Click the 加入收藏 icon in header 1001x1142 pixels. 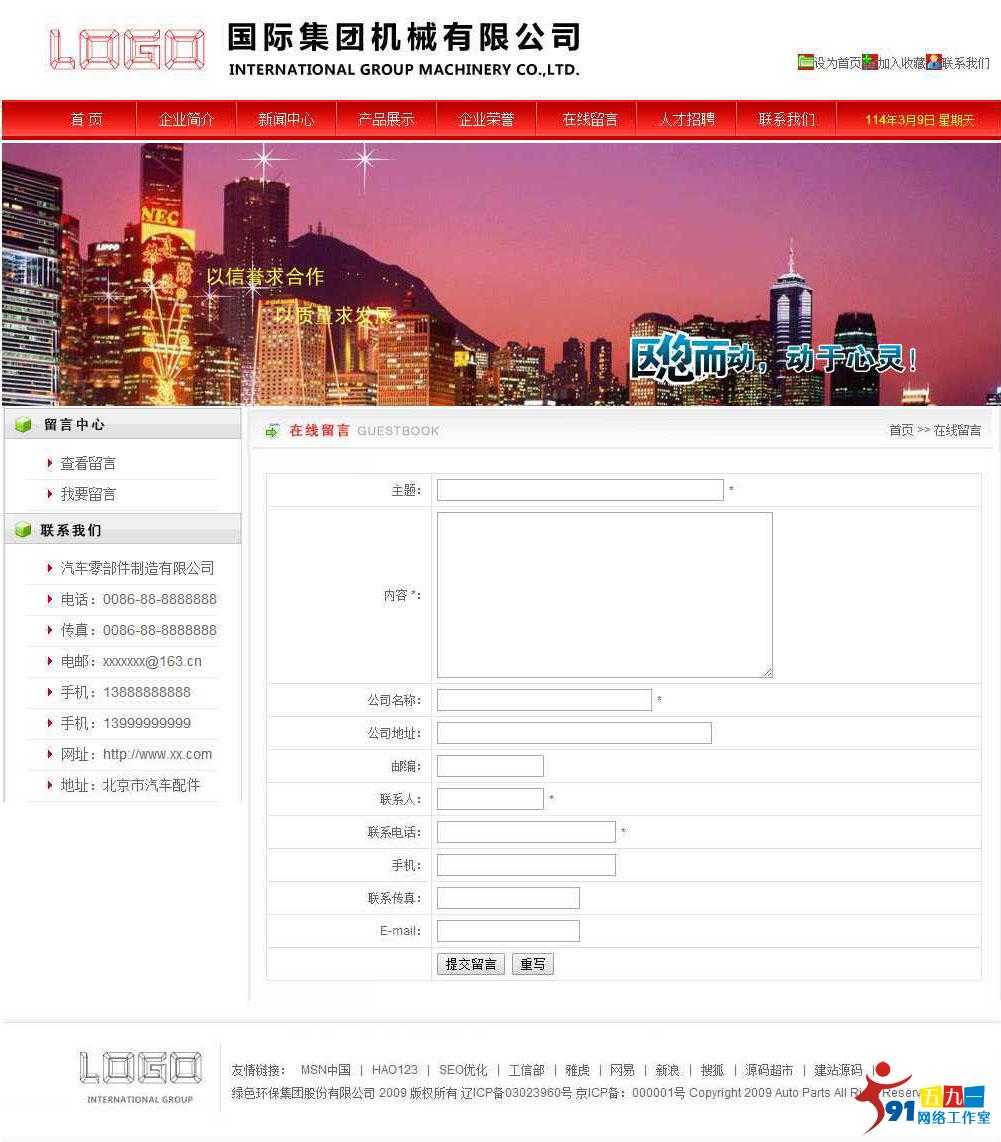point(872,62)
